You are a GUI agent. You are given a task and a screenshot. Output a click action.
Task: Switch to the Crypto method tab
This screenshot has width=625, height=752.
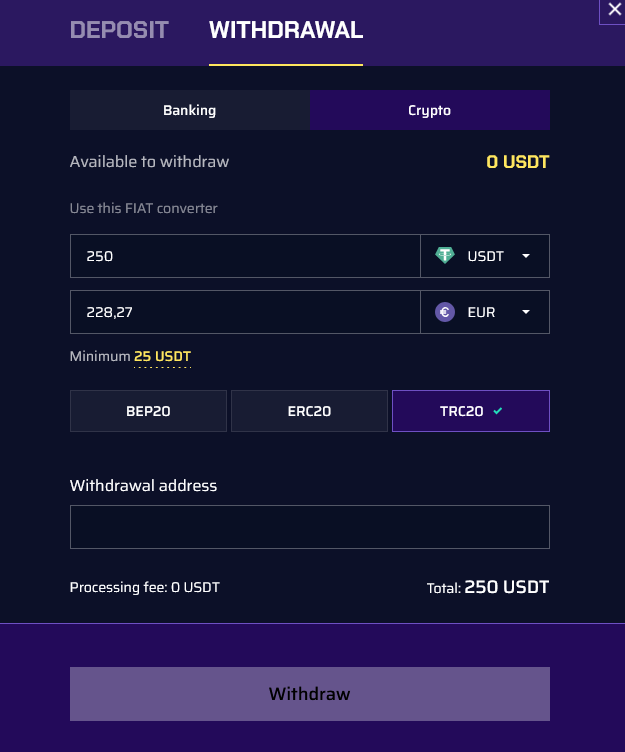(x=430, y=110)
